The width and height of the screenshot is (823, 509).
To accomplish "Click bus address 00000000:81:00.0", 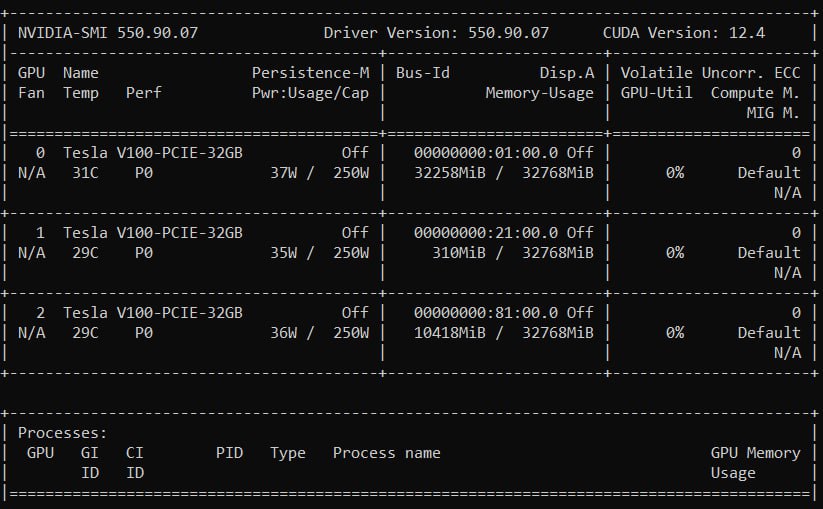I will (485, 312).
